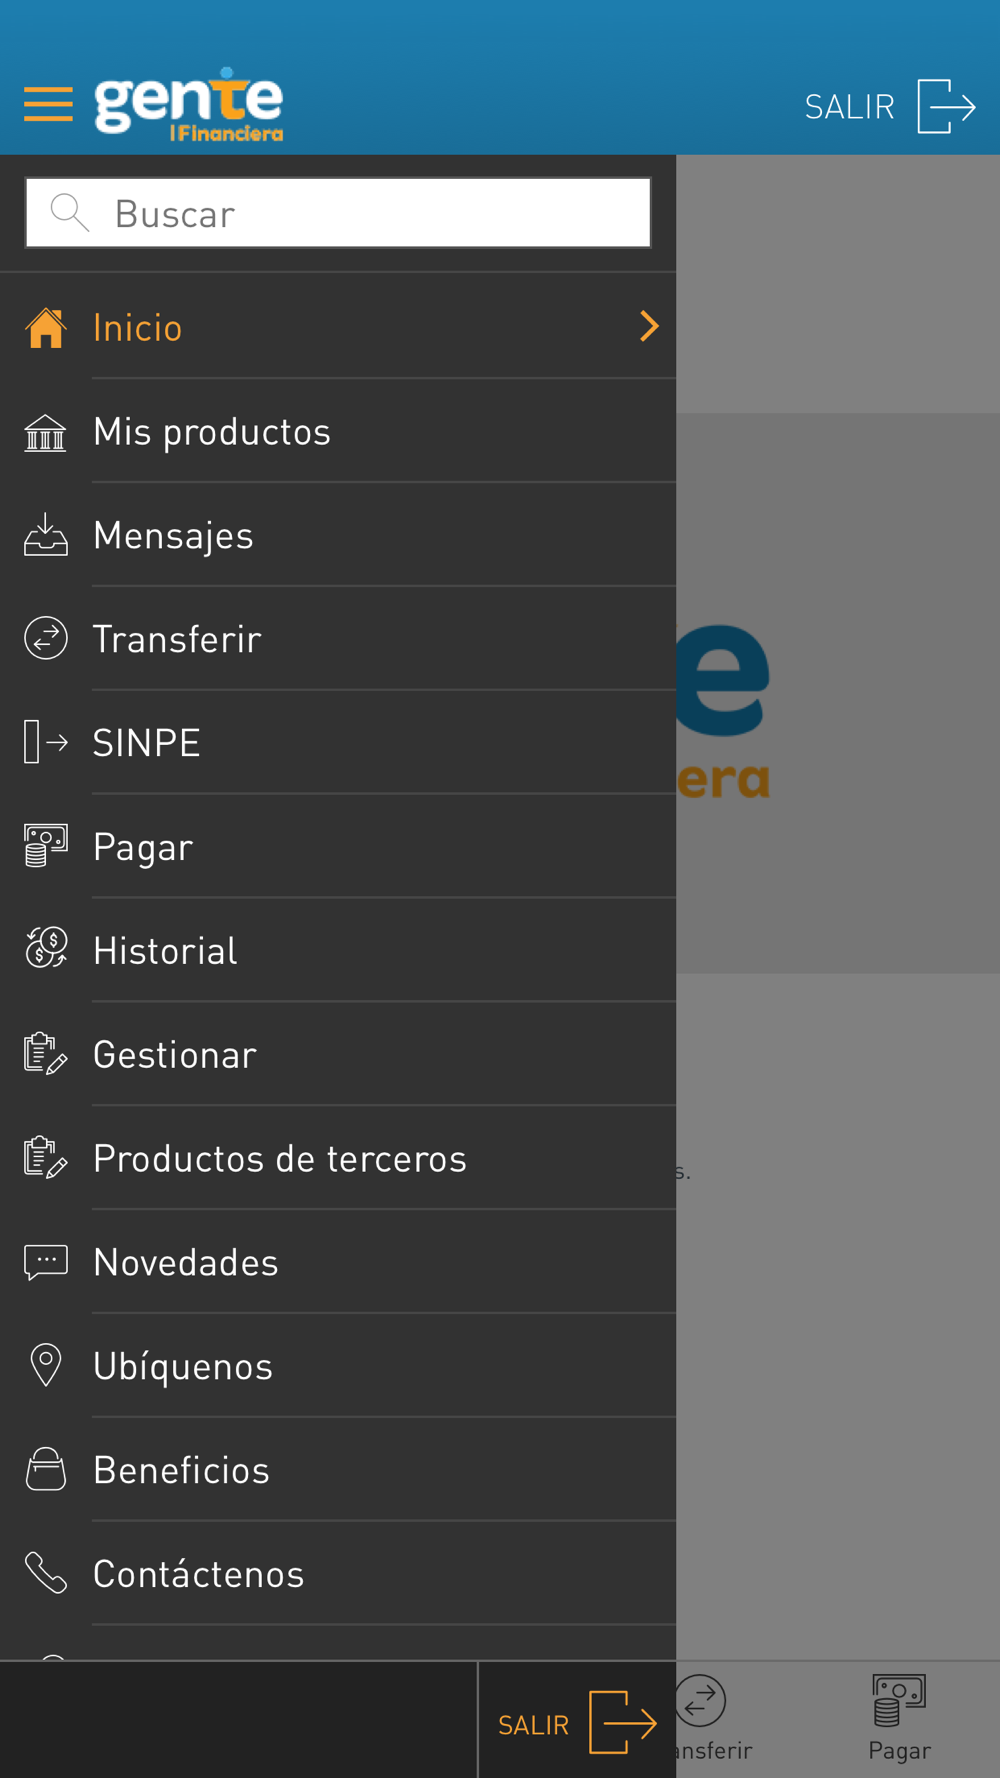Screen dimensions: 1000x1778
Task: Open the Gestionar menu entry
Action: [x=175, y=1055]
